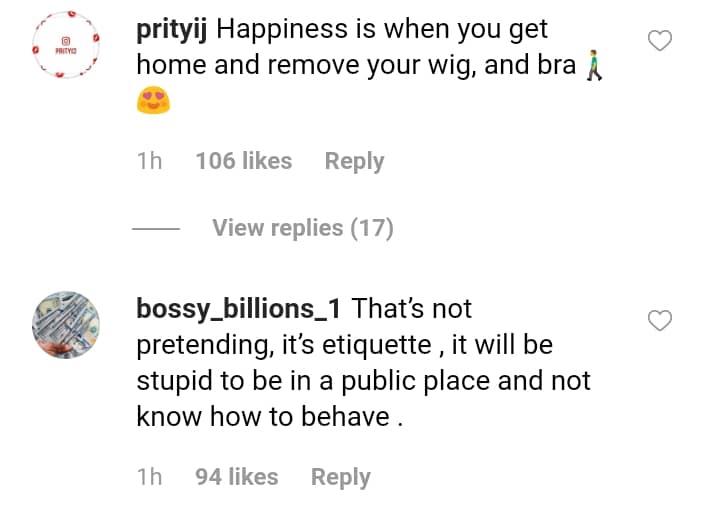
Task: Open the bossy_billions_1 username link
Action: click(239, 309)
